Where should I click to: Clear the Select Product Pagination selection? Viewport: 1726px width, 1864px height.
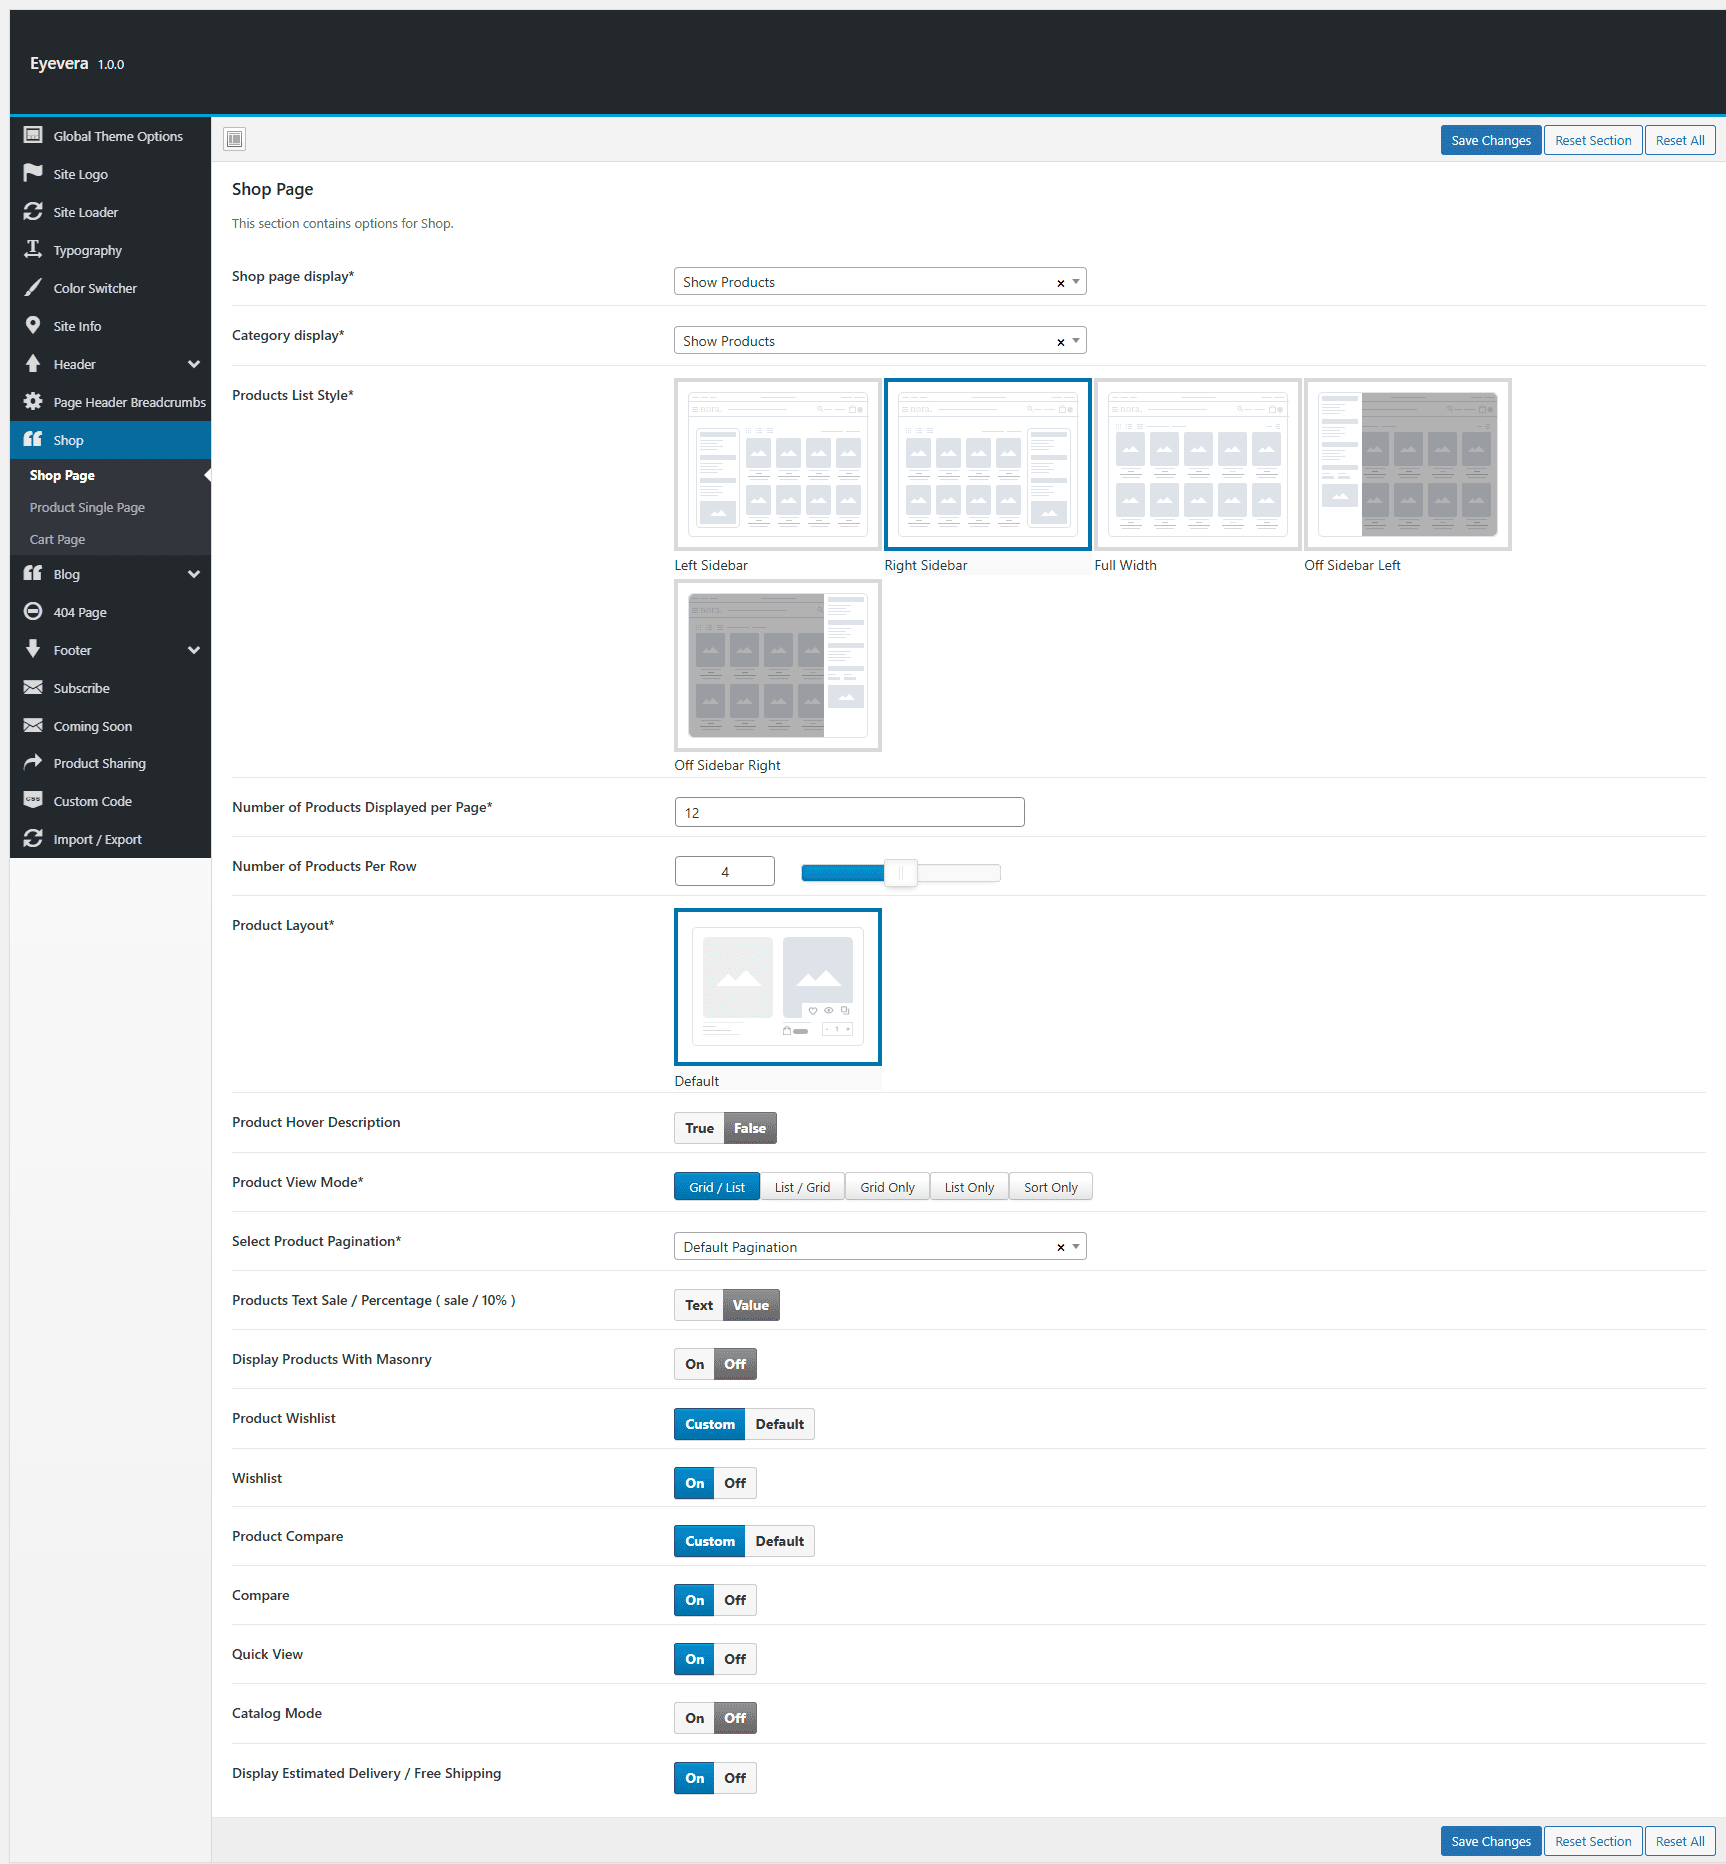1061,1247
